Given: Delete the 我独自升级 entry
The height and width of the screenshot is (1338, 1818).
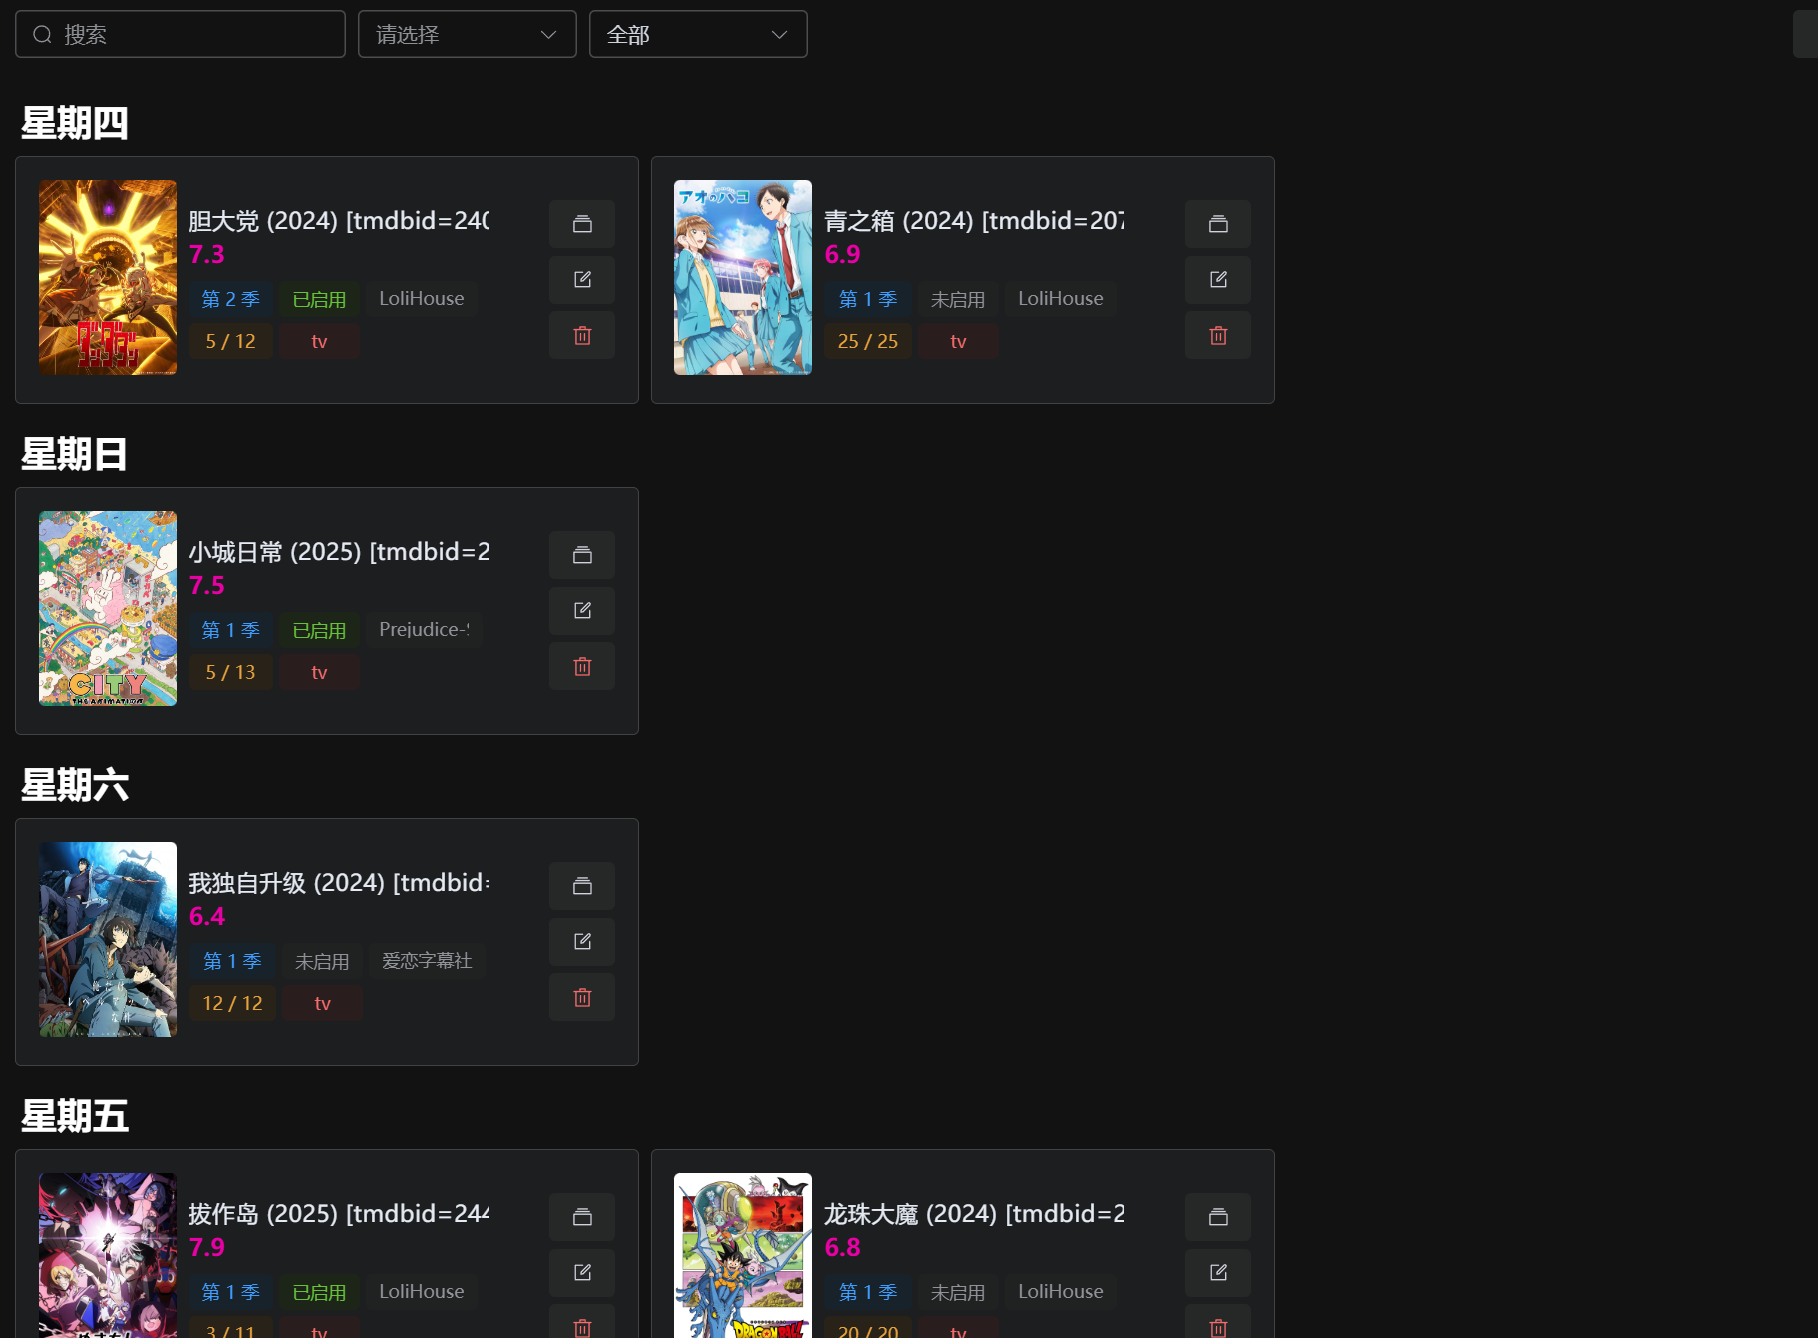Looking at the screenshot, I should [582, 997].
